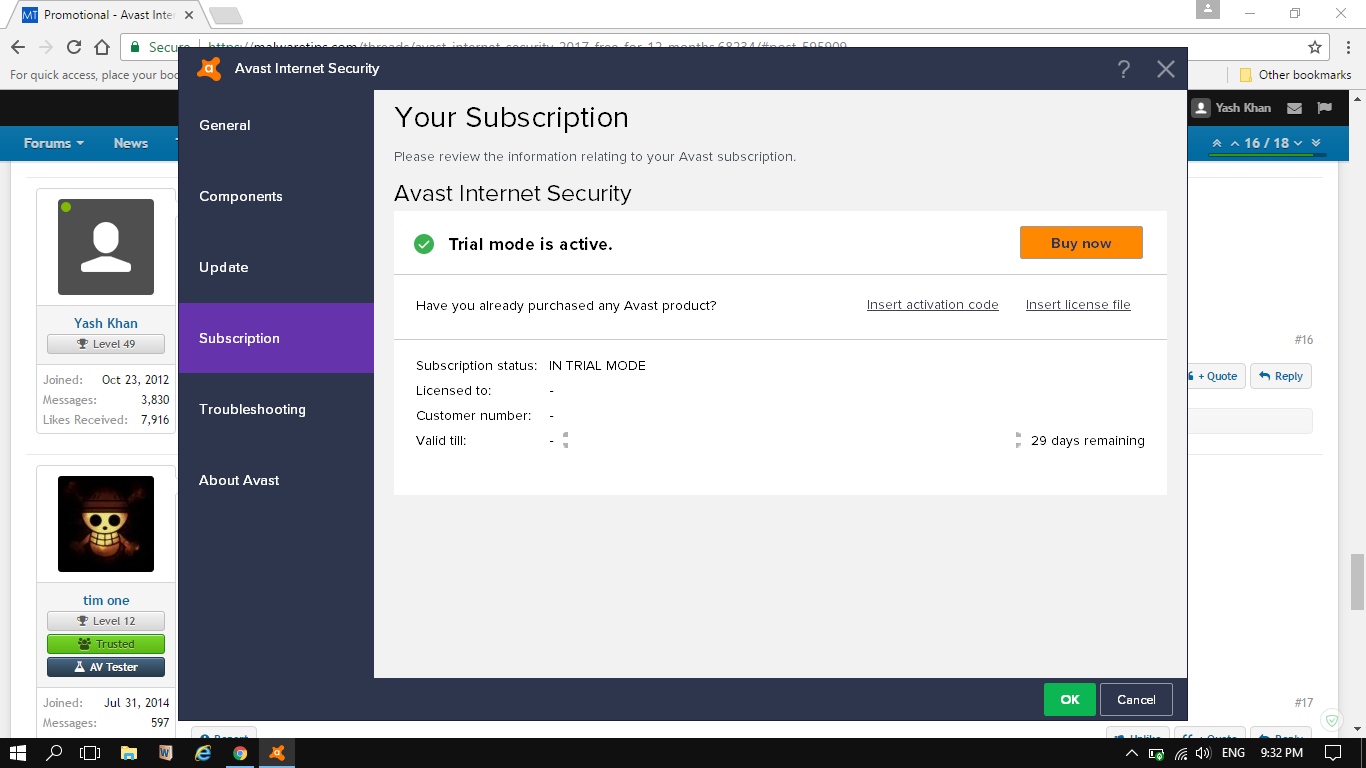Click the Avast logo in the dialog title bar
Image resolution: width=1366 pixels, height=768 pixels.
[209, 69]
